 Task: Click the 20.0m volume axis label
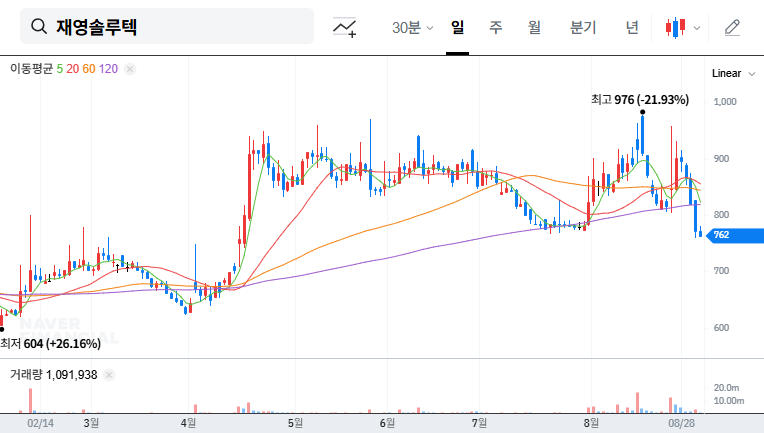726,388
